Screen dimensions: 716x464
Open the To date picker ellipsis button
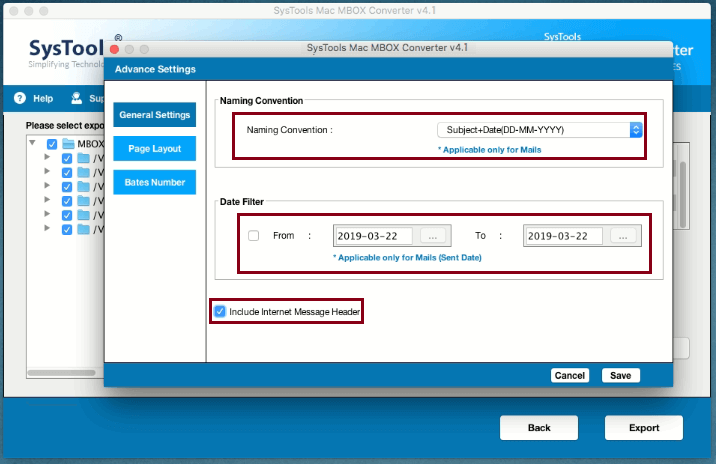tap(622, 236)
